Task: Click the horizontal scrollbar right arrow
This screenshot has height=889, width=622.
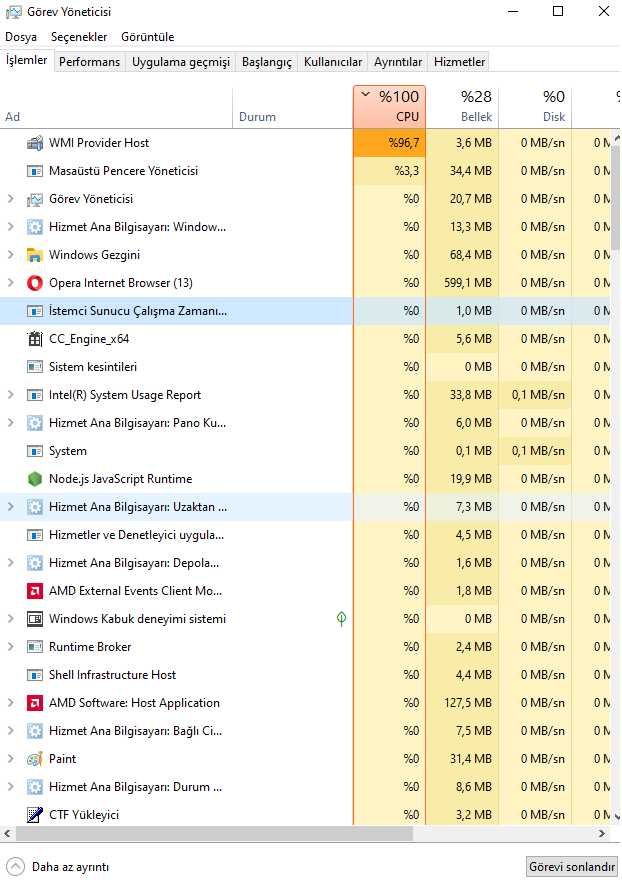Action: (602, 833)
